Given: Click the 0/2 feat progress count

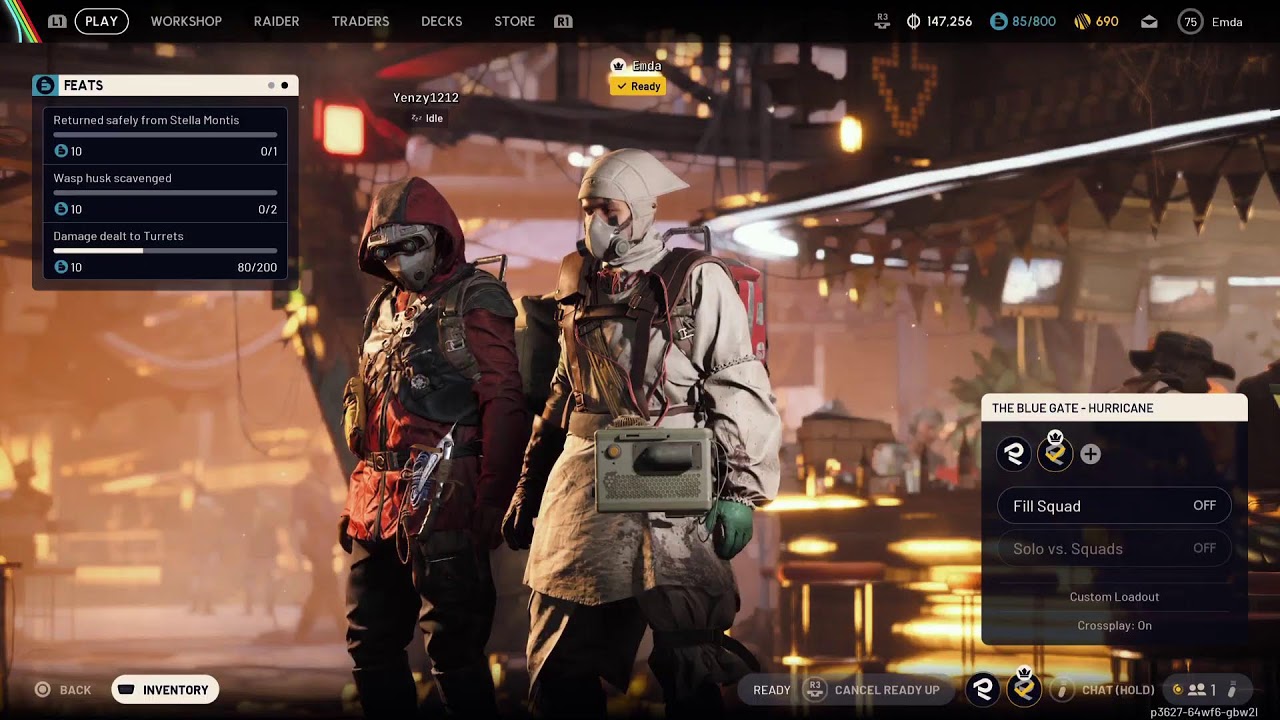Looking at the screenshot, I should (x=268, y=209).
